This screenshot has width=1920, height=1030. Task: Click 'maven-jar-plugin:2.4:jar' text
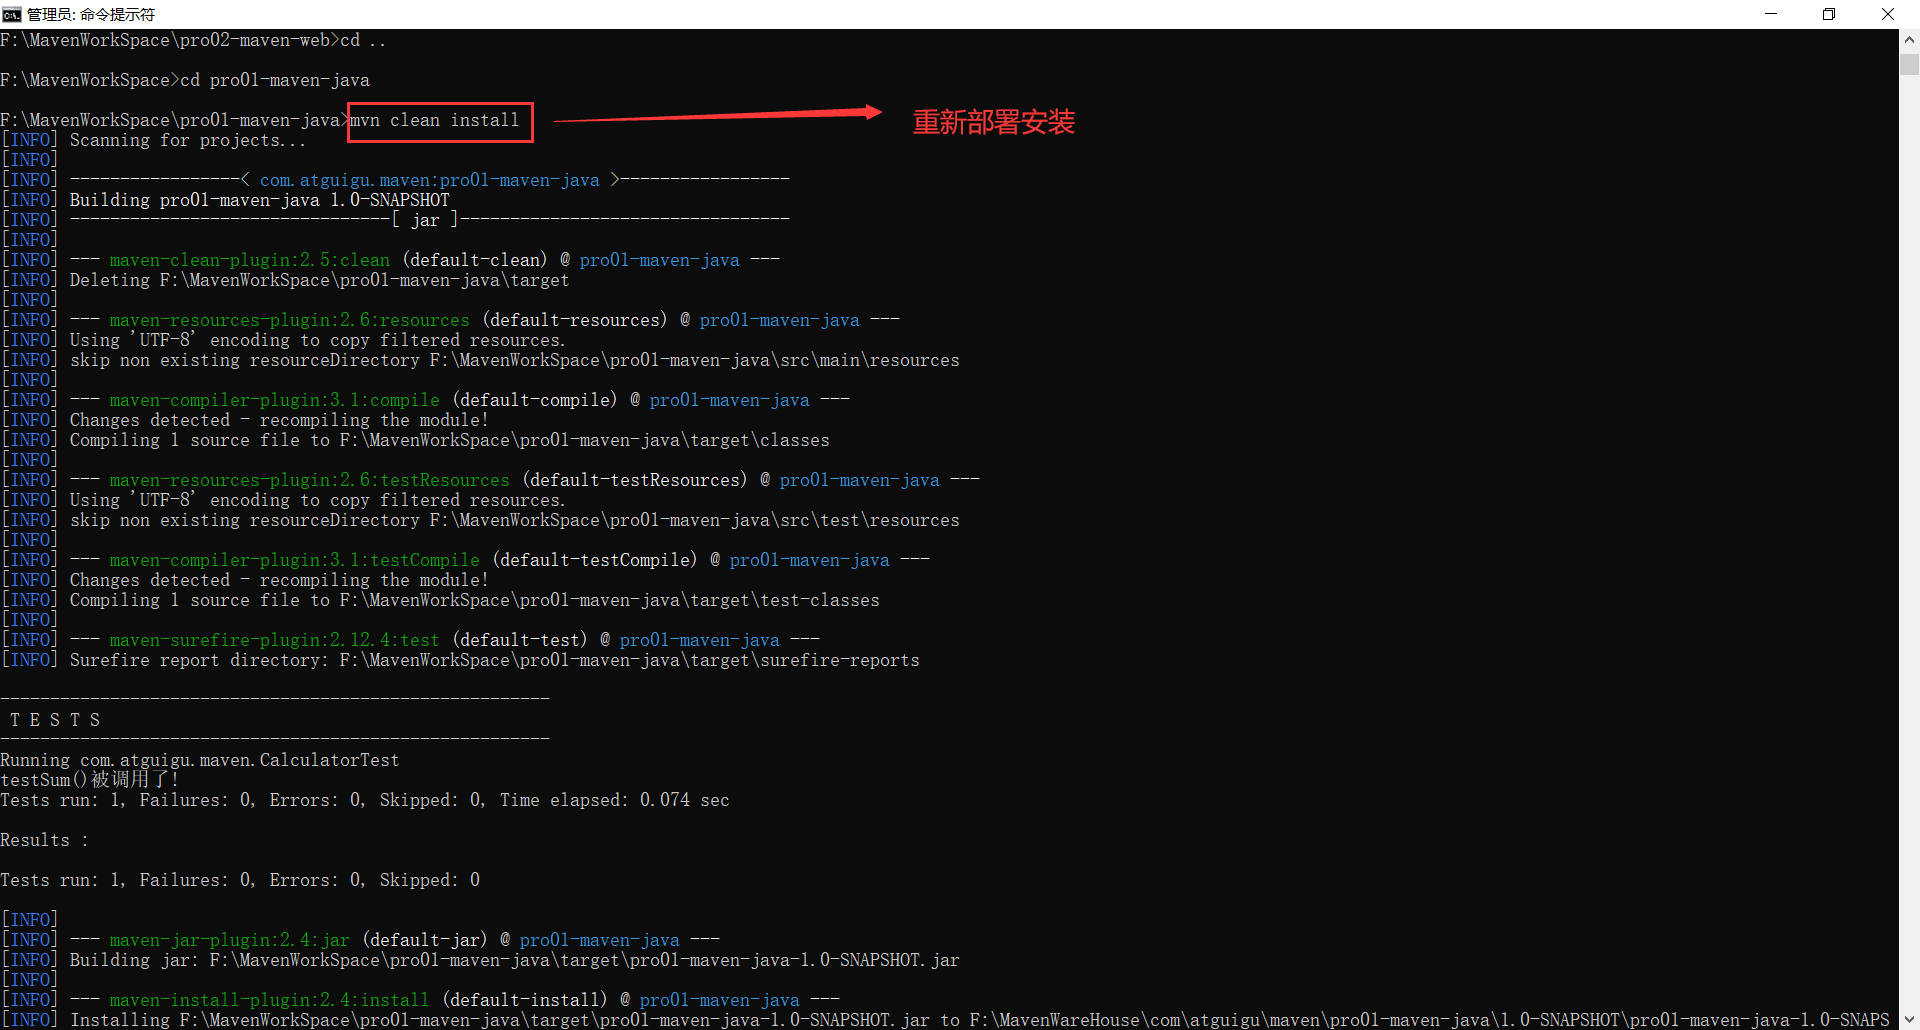[230, 940]
